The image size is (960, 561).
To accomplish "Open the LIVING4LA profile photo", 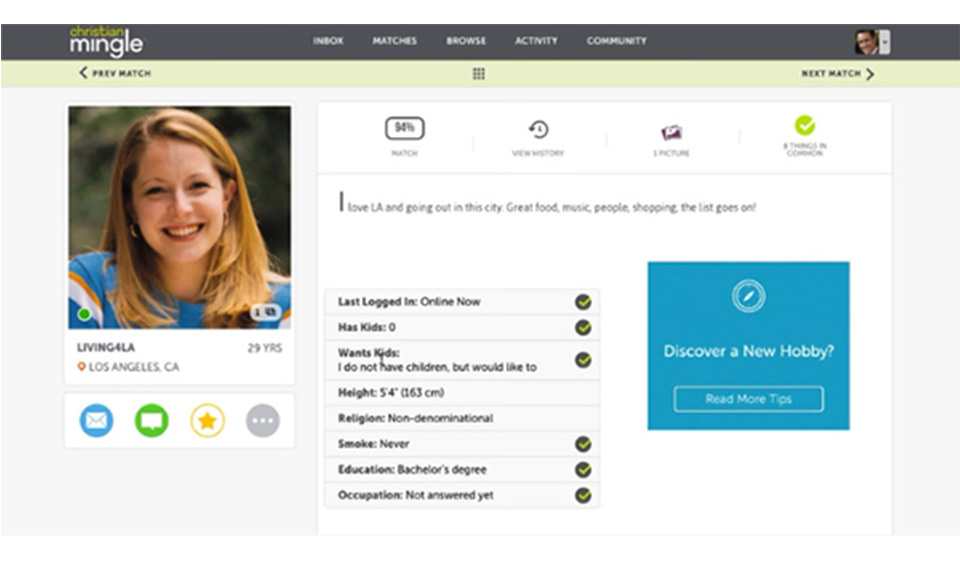I will click(x=180, y=217).
